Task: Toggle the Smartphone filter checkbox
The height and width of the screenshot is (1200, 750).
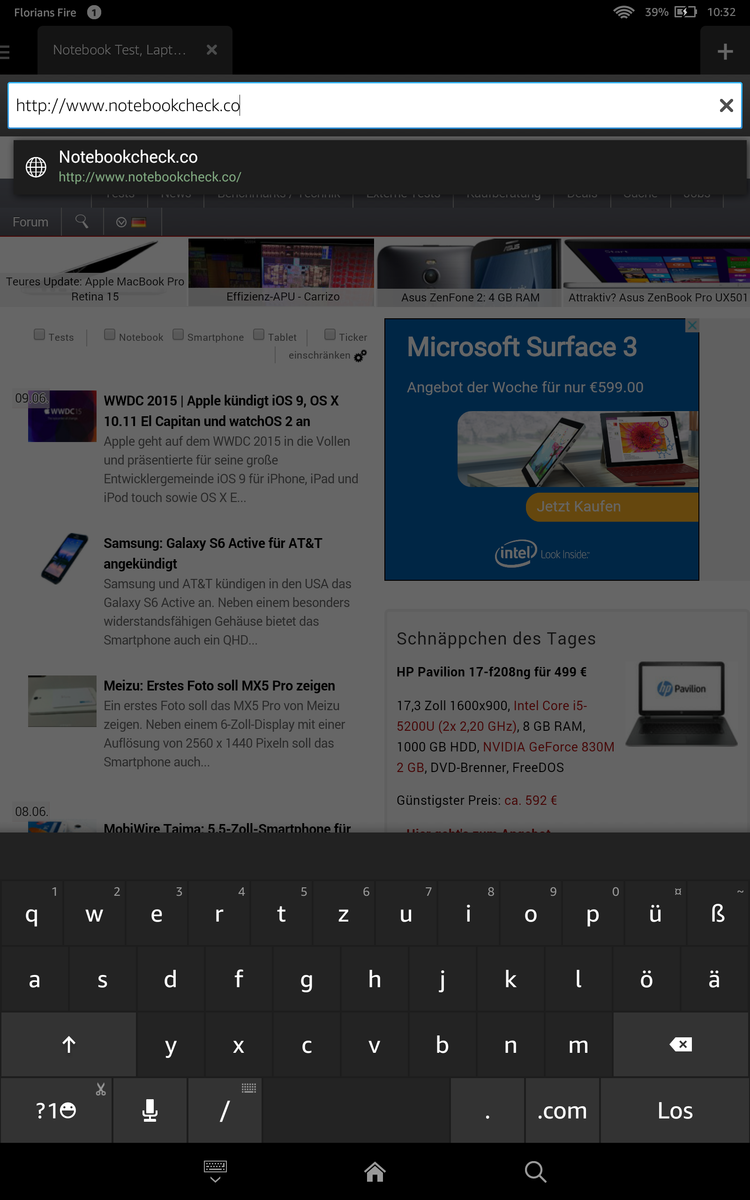Action: tap(178, 335)
